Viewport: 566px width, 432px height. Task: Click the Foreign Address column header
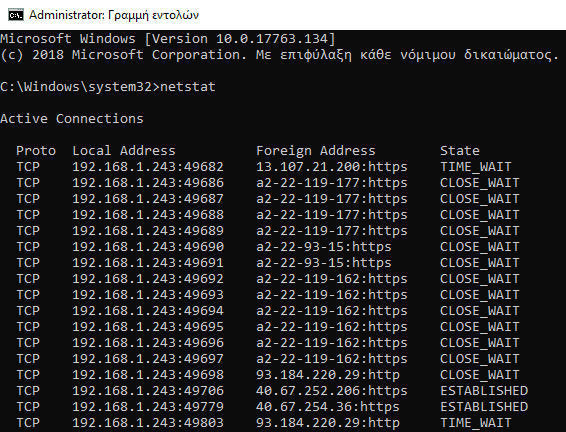(316, 150)
